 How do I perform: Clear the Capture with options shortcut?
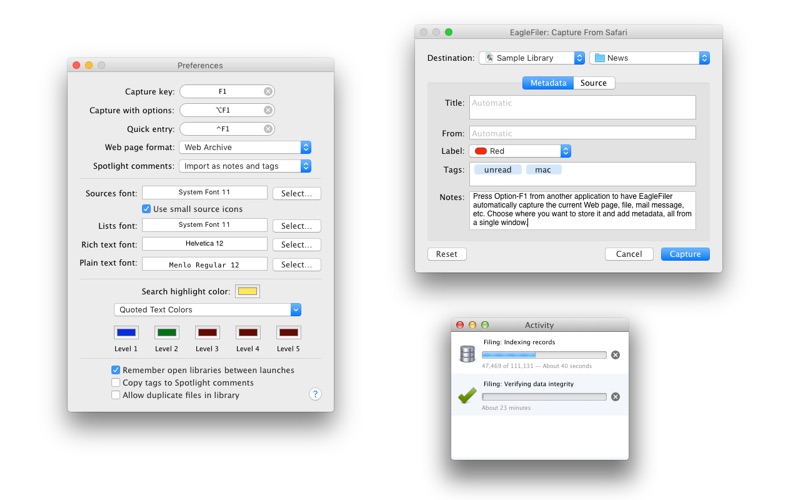pyautogui.click(x=268, y=110)
